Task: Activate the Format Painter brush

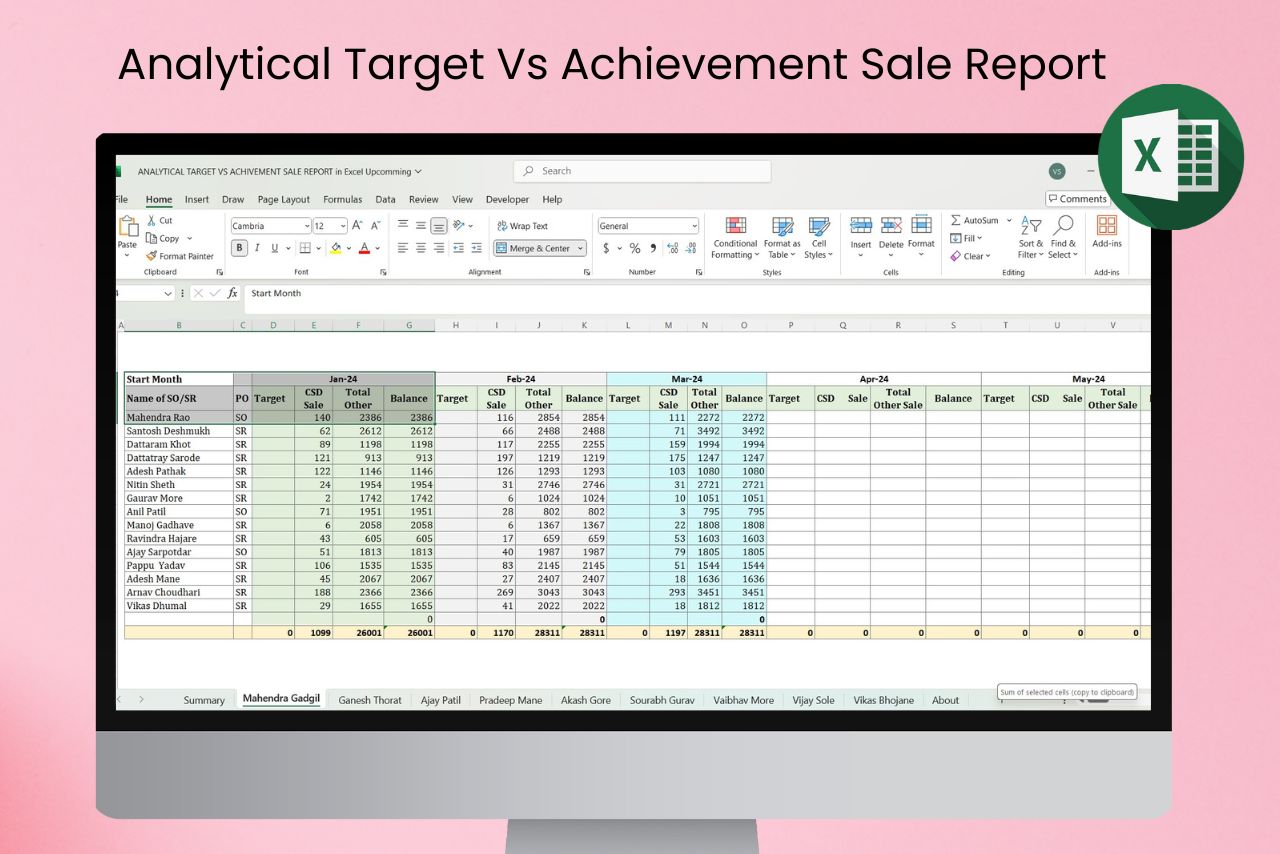Action: tap(152, 256)
